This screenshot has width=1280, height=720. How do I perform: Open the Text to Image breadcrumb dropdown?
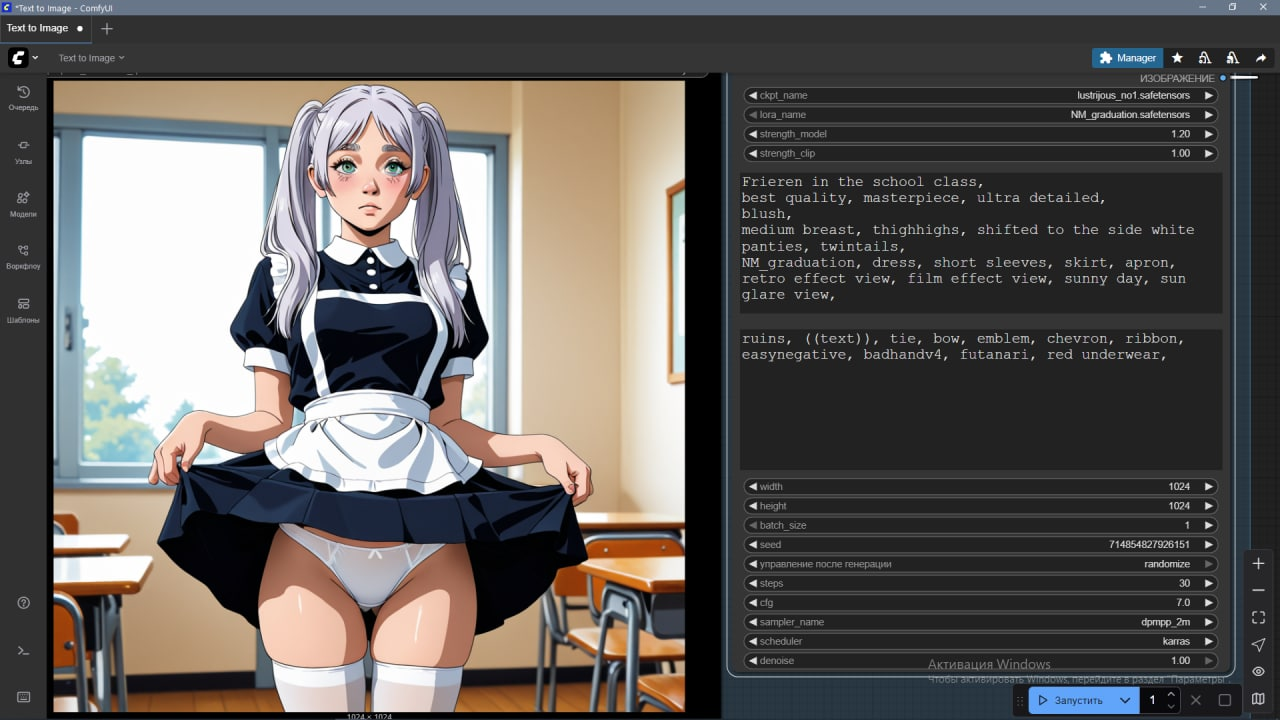tap(91, 58)
